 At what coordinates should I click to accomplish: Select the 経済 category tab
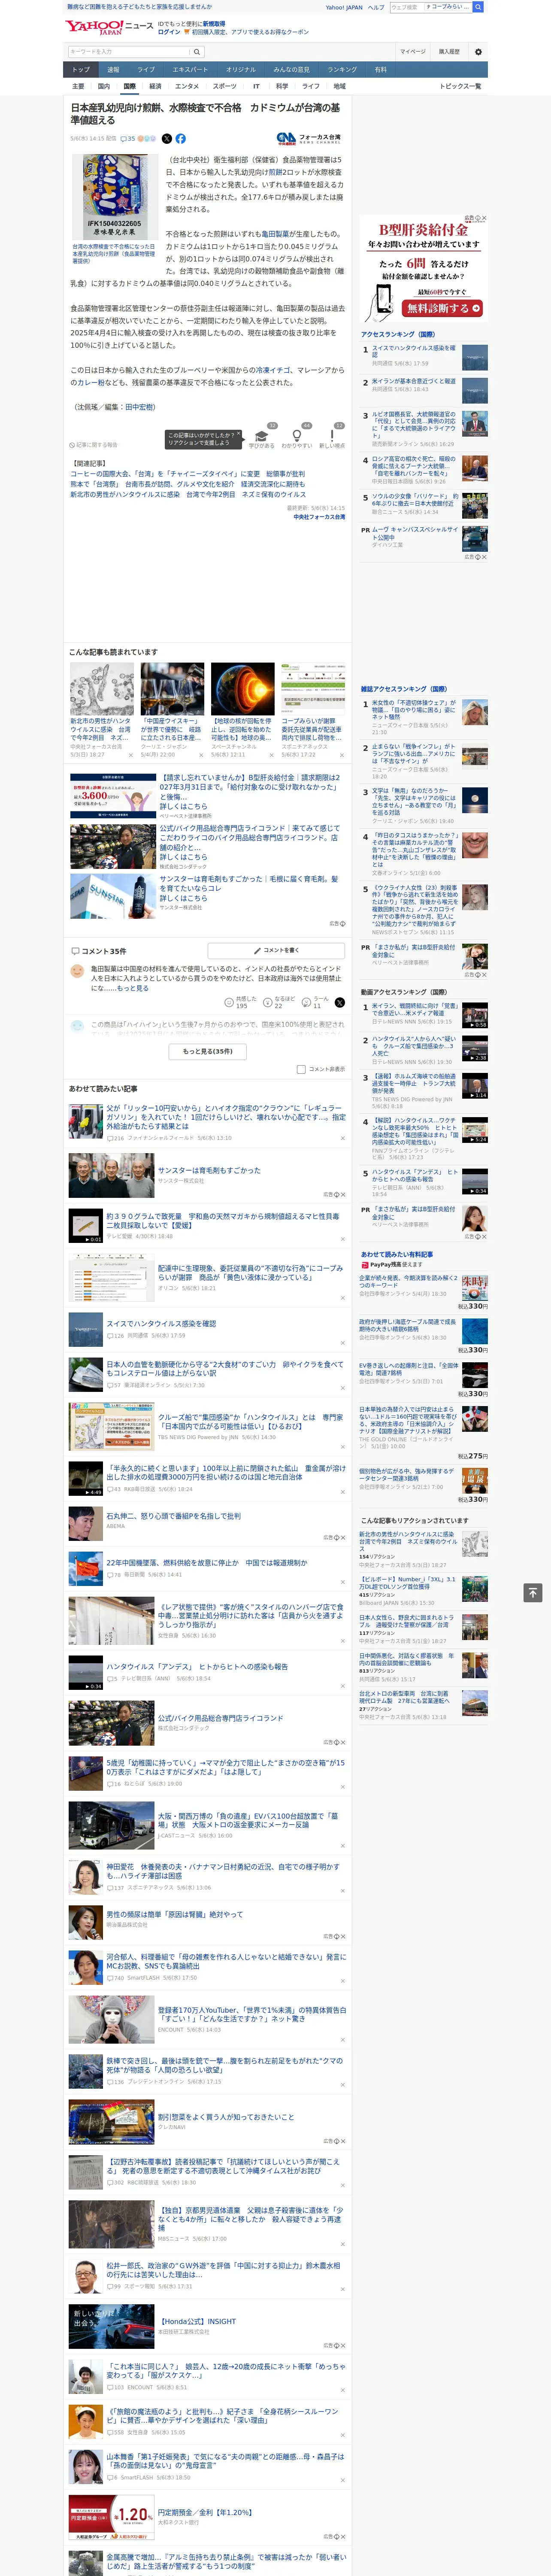click(155, 86)
